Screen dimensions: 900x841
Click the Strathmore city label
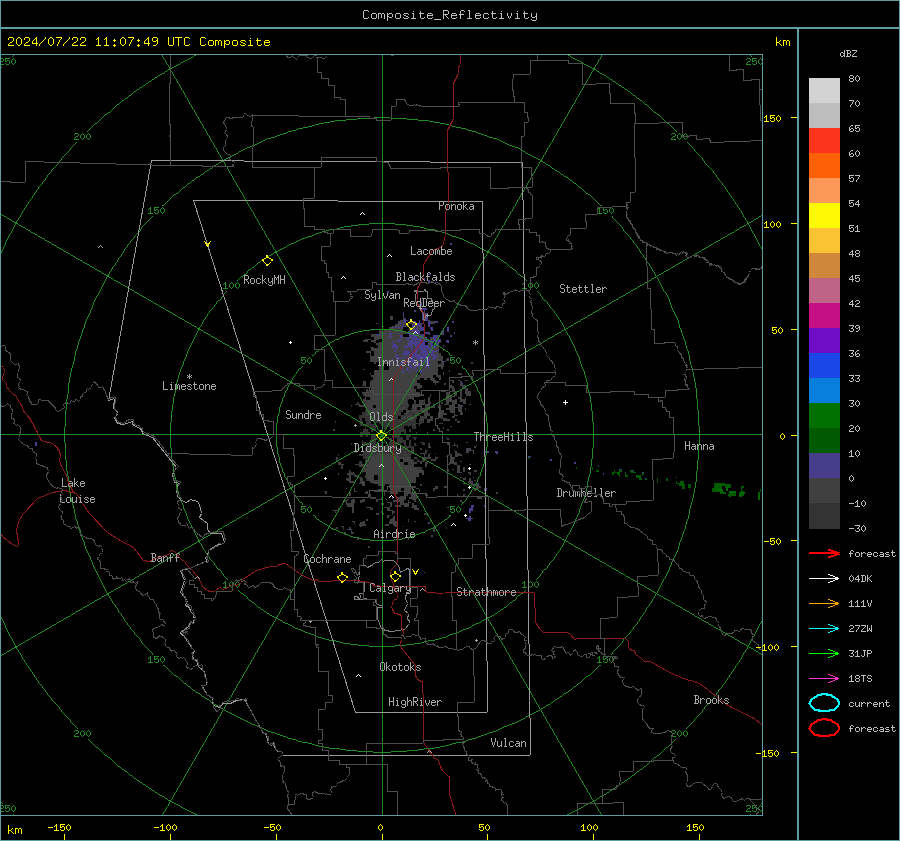486,592
